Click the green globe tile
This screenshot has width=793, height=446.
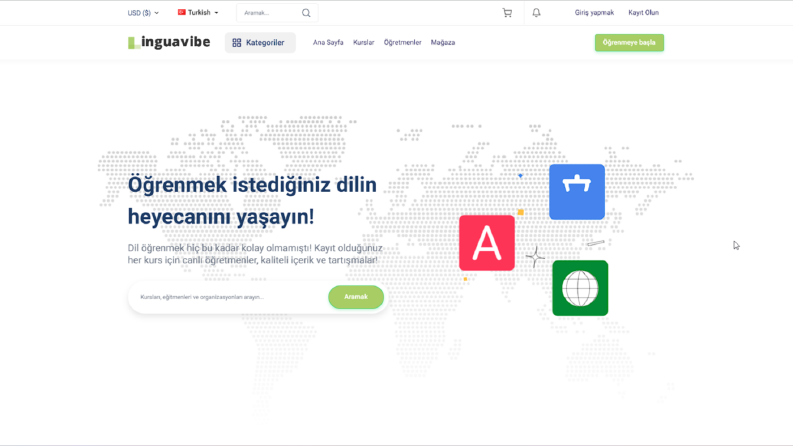click(x=580, y=288)
